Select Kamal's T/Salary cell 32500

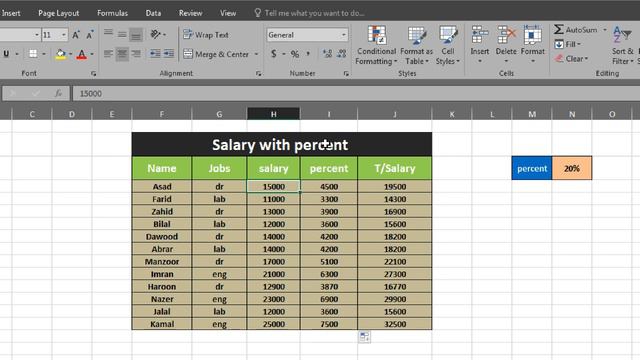(x=395, y=324)
